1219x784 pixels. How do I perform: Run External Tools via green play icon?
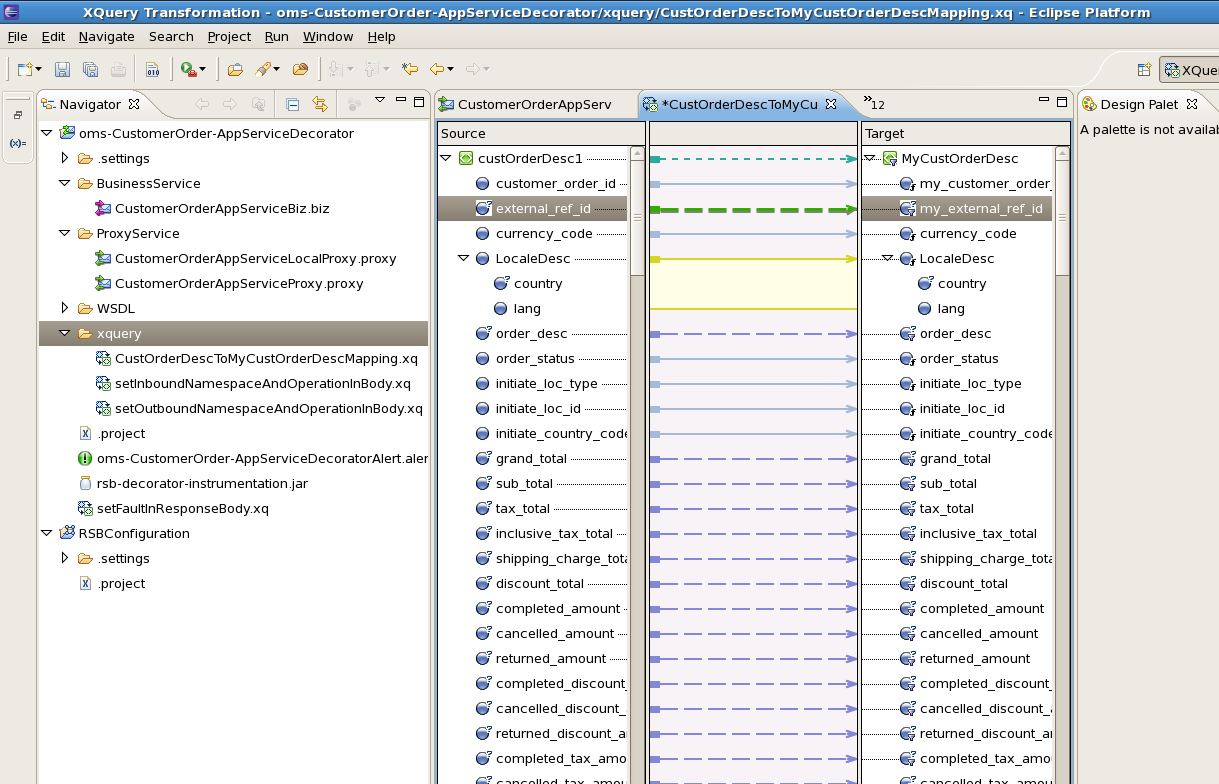(188, 69)
